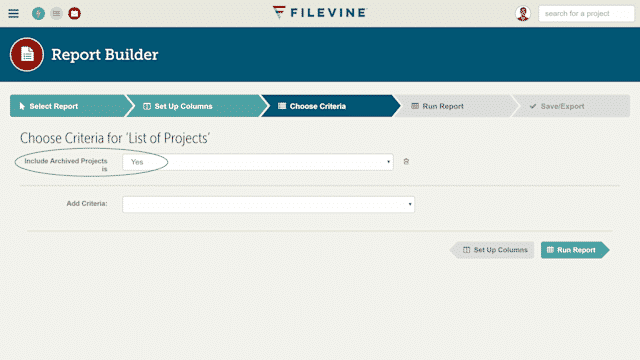The image size is (640, 360).
Task: Click the teal lightning bolt icon
Action: tap(38, 13)
